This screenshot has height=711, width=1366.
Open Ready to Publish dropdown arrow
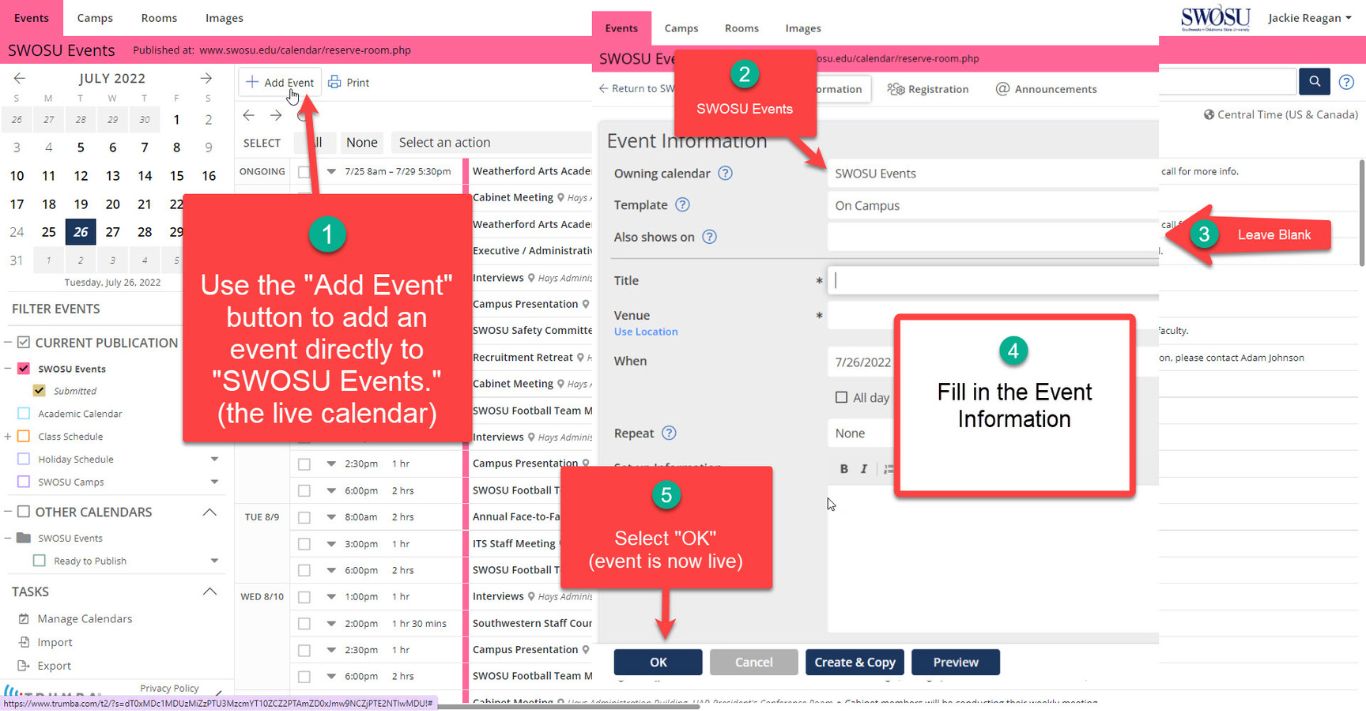coord(214,561)
